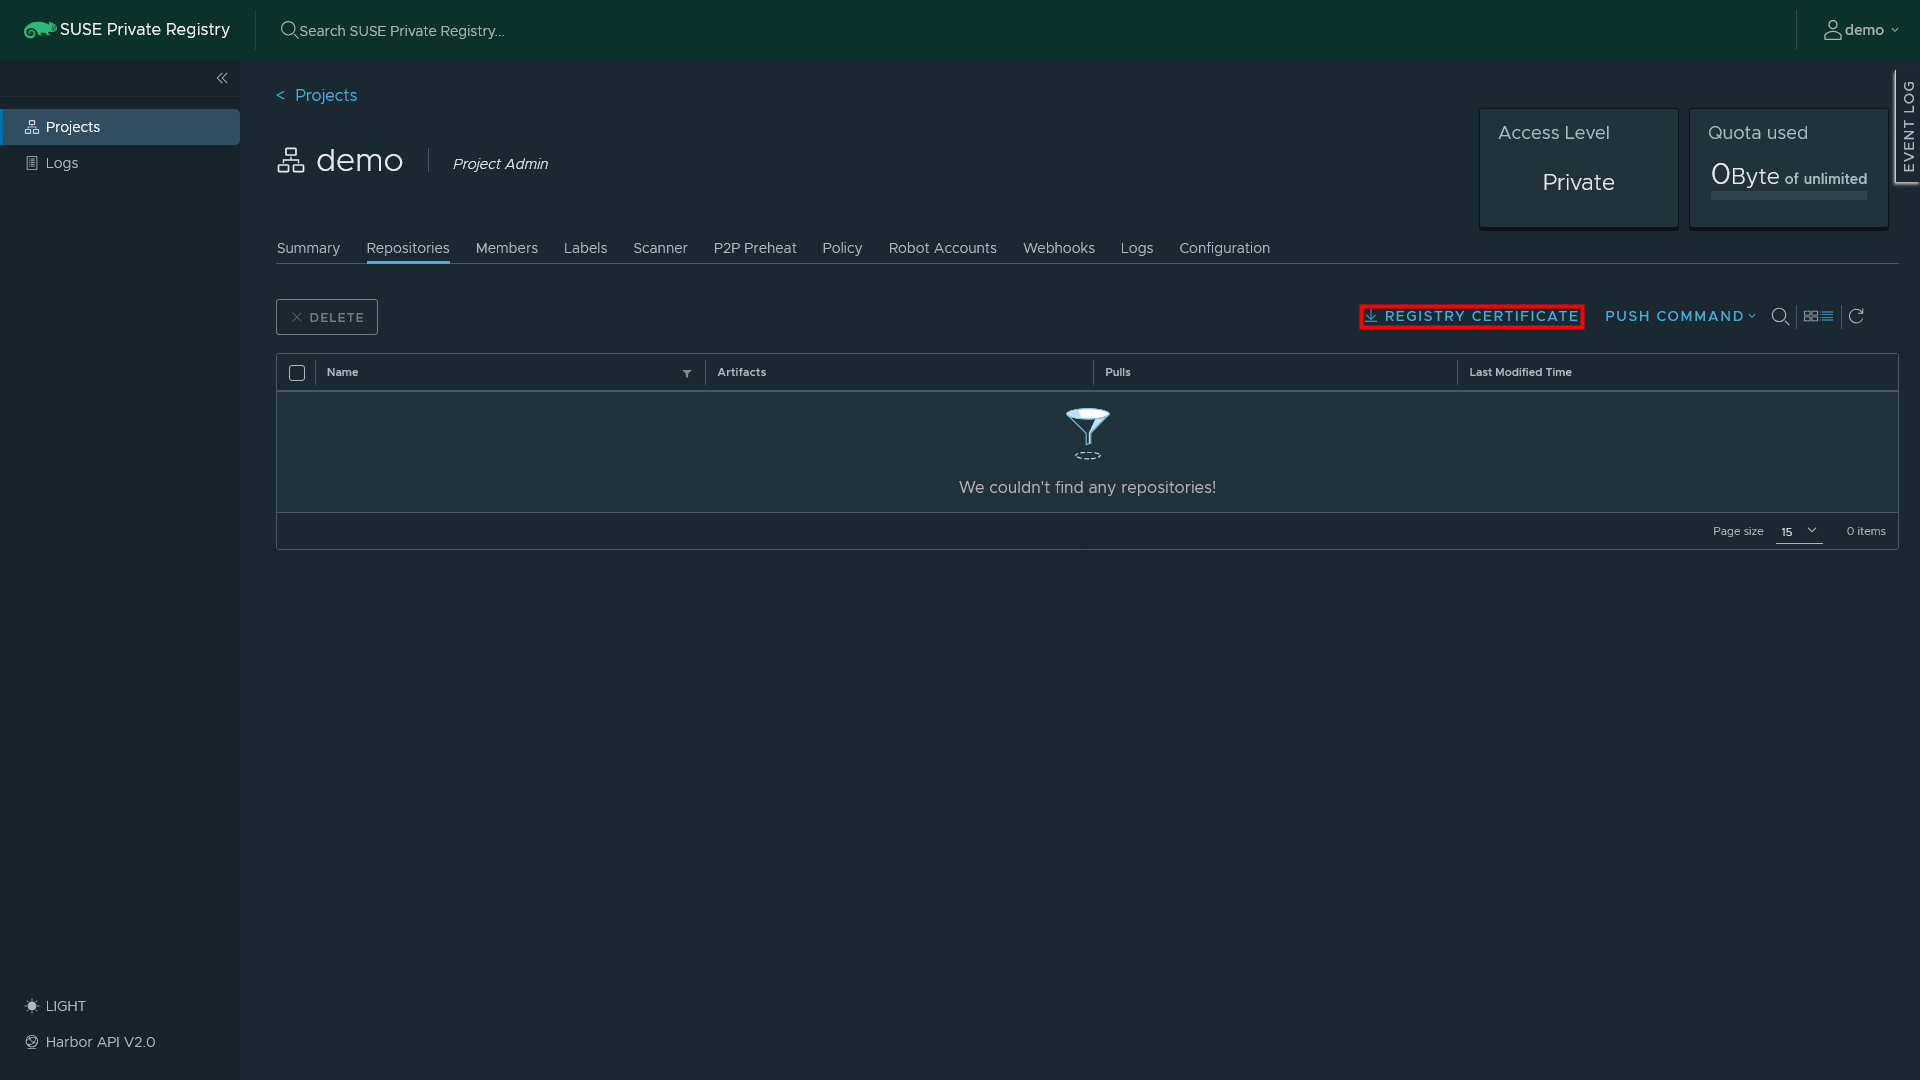Click the Last Modified Time column header
This screenshot has width=1920, height=1080.
(1520, 372)
